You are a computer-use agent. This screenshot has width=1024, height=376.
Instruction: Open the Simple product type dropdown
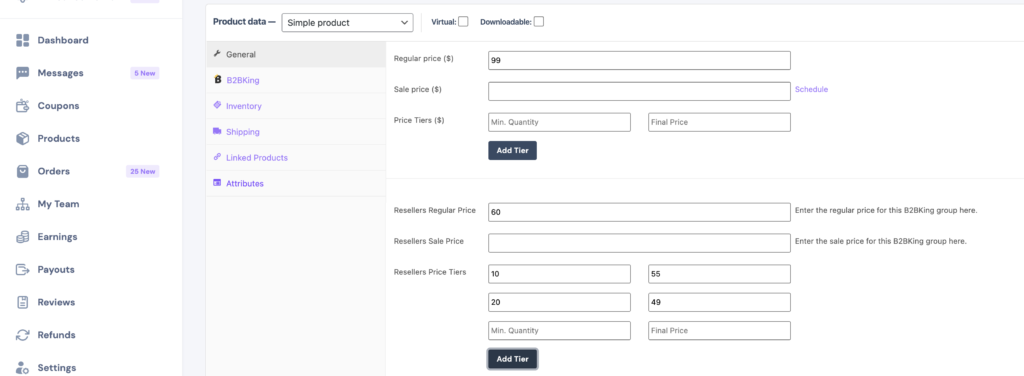347,22
